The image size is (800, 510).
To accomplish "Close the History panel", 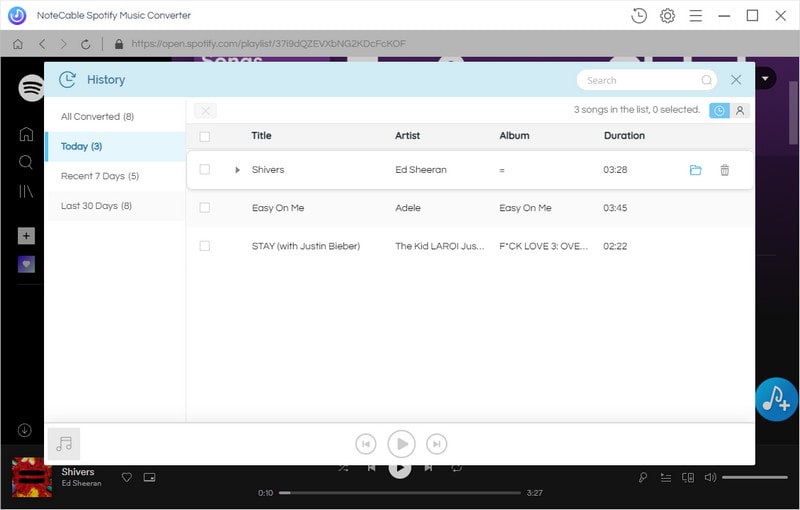I will click(736, 80).
